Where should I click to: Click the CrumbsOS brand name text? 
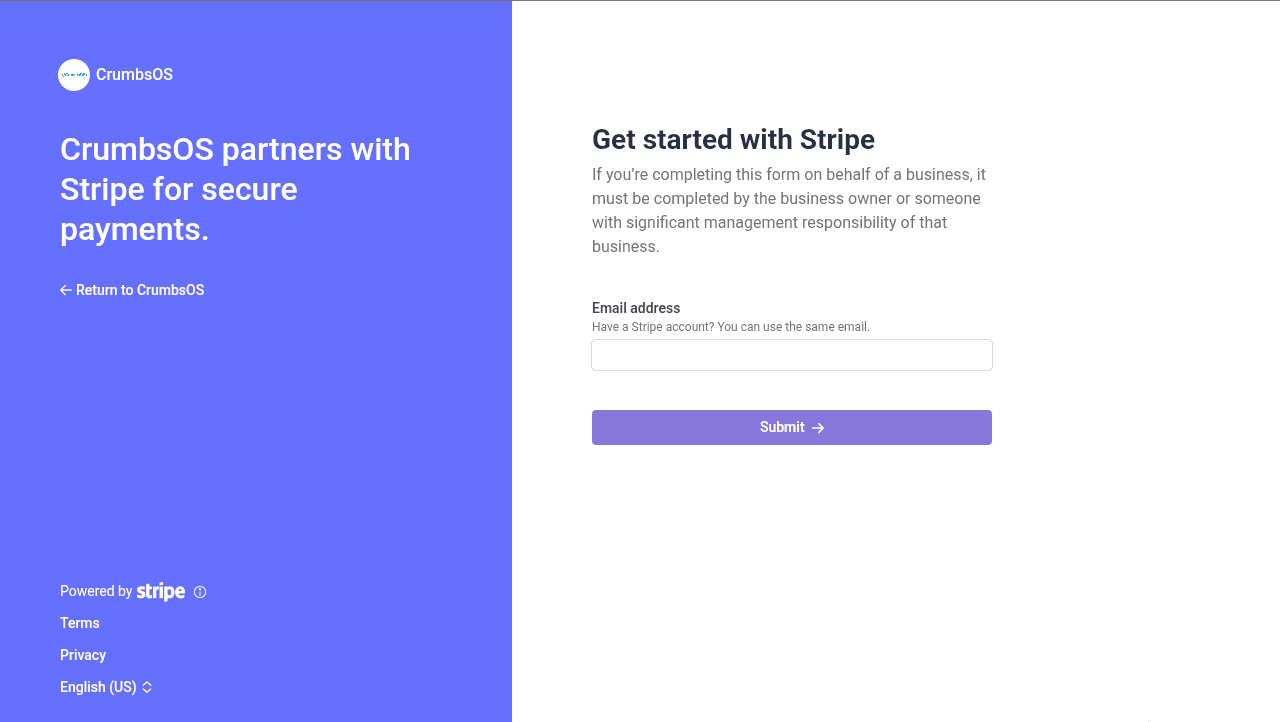(x=134, y=75)
